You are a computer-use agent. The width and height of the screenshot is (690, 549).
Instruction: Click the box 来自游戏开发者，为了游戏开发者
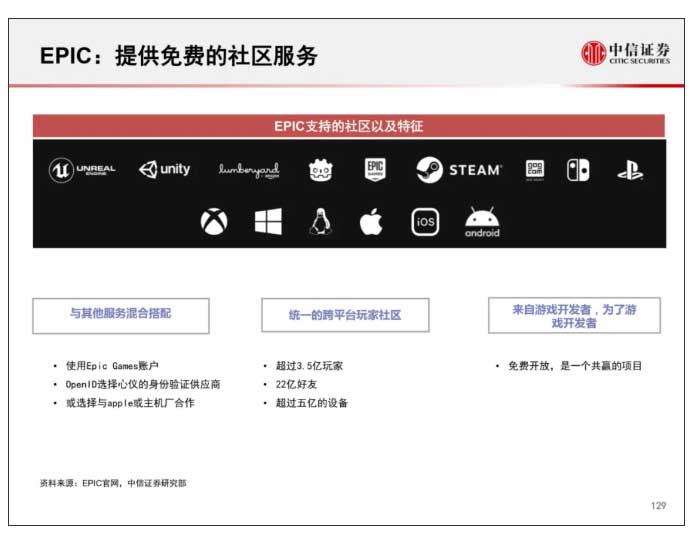574,315
